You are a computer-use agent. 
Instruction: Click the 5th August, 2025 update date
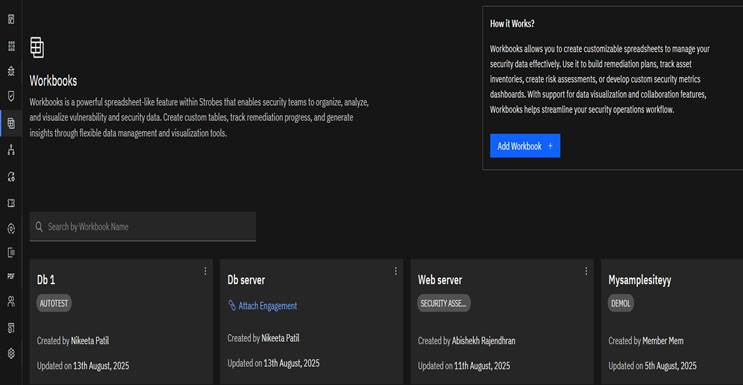[671, 366]
